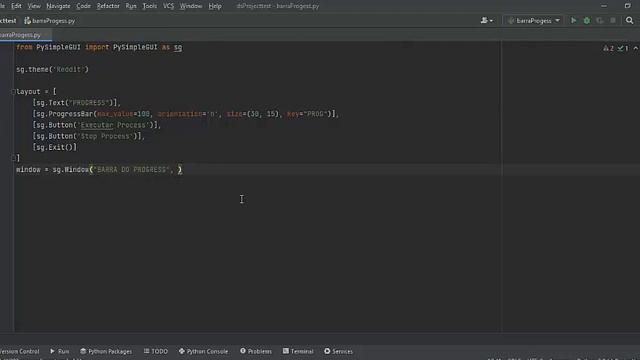
Task: Click the import line alias sg
Action: tap(178, 47)
